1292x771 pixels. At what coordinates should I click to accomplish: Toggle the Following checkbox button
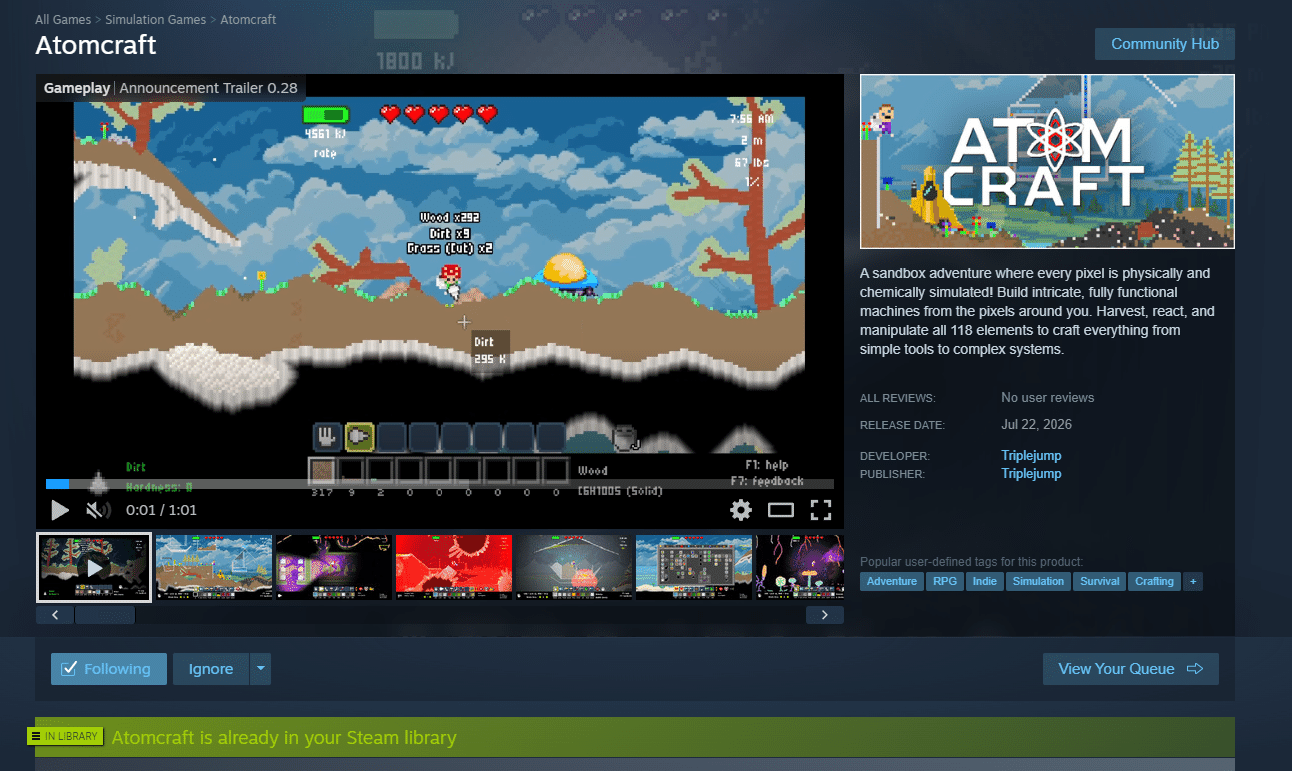107,669
